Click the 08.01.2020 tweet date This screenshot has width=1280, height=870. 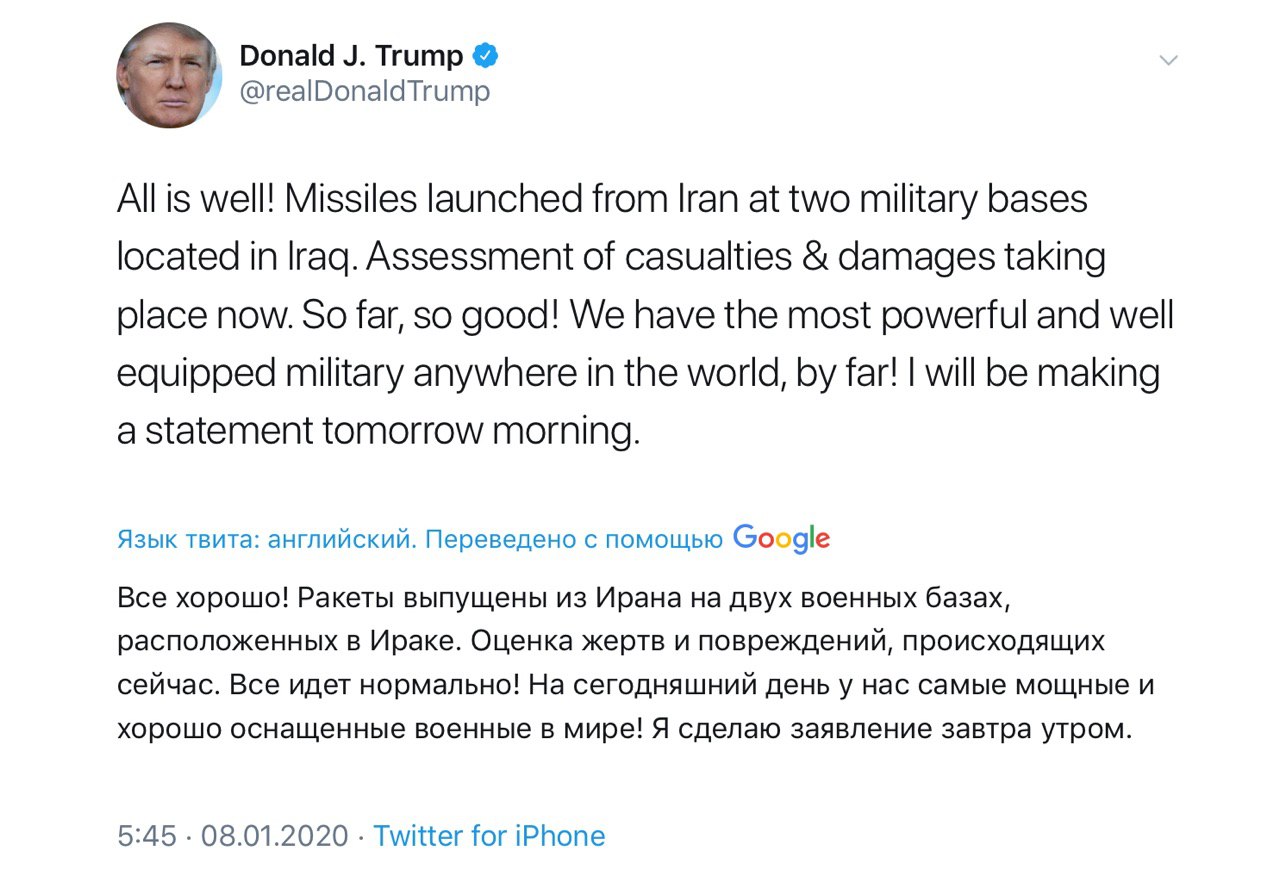click(275, 835)
